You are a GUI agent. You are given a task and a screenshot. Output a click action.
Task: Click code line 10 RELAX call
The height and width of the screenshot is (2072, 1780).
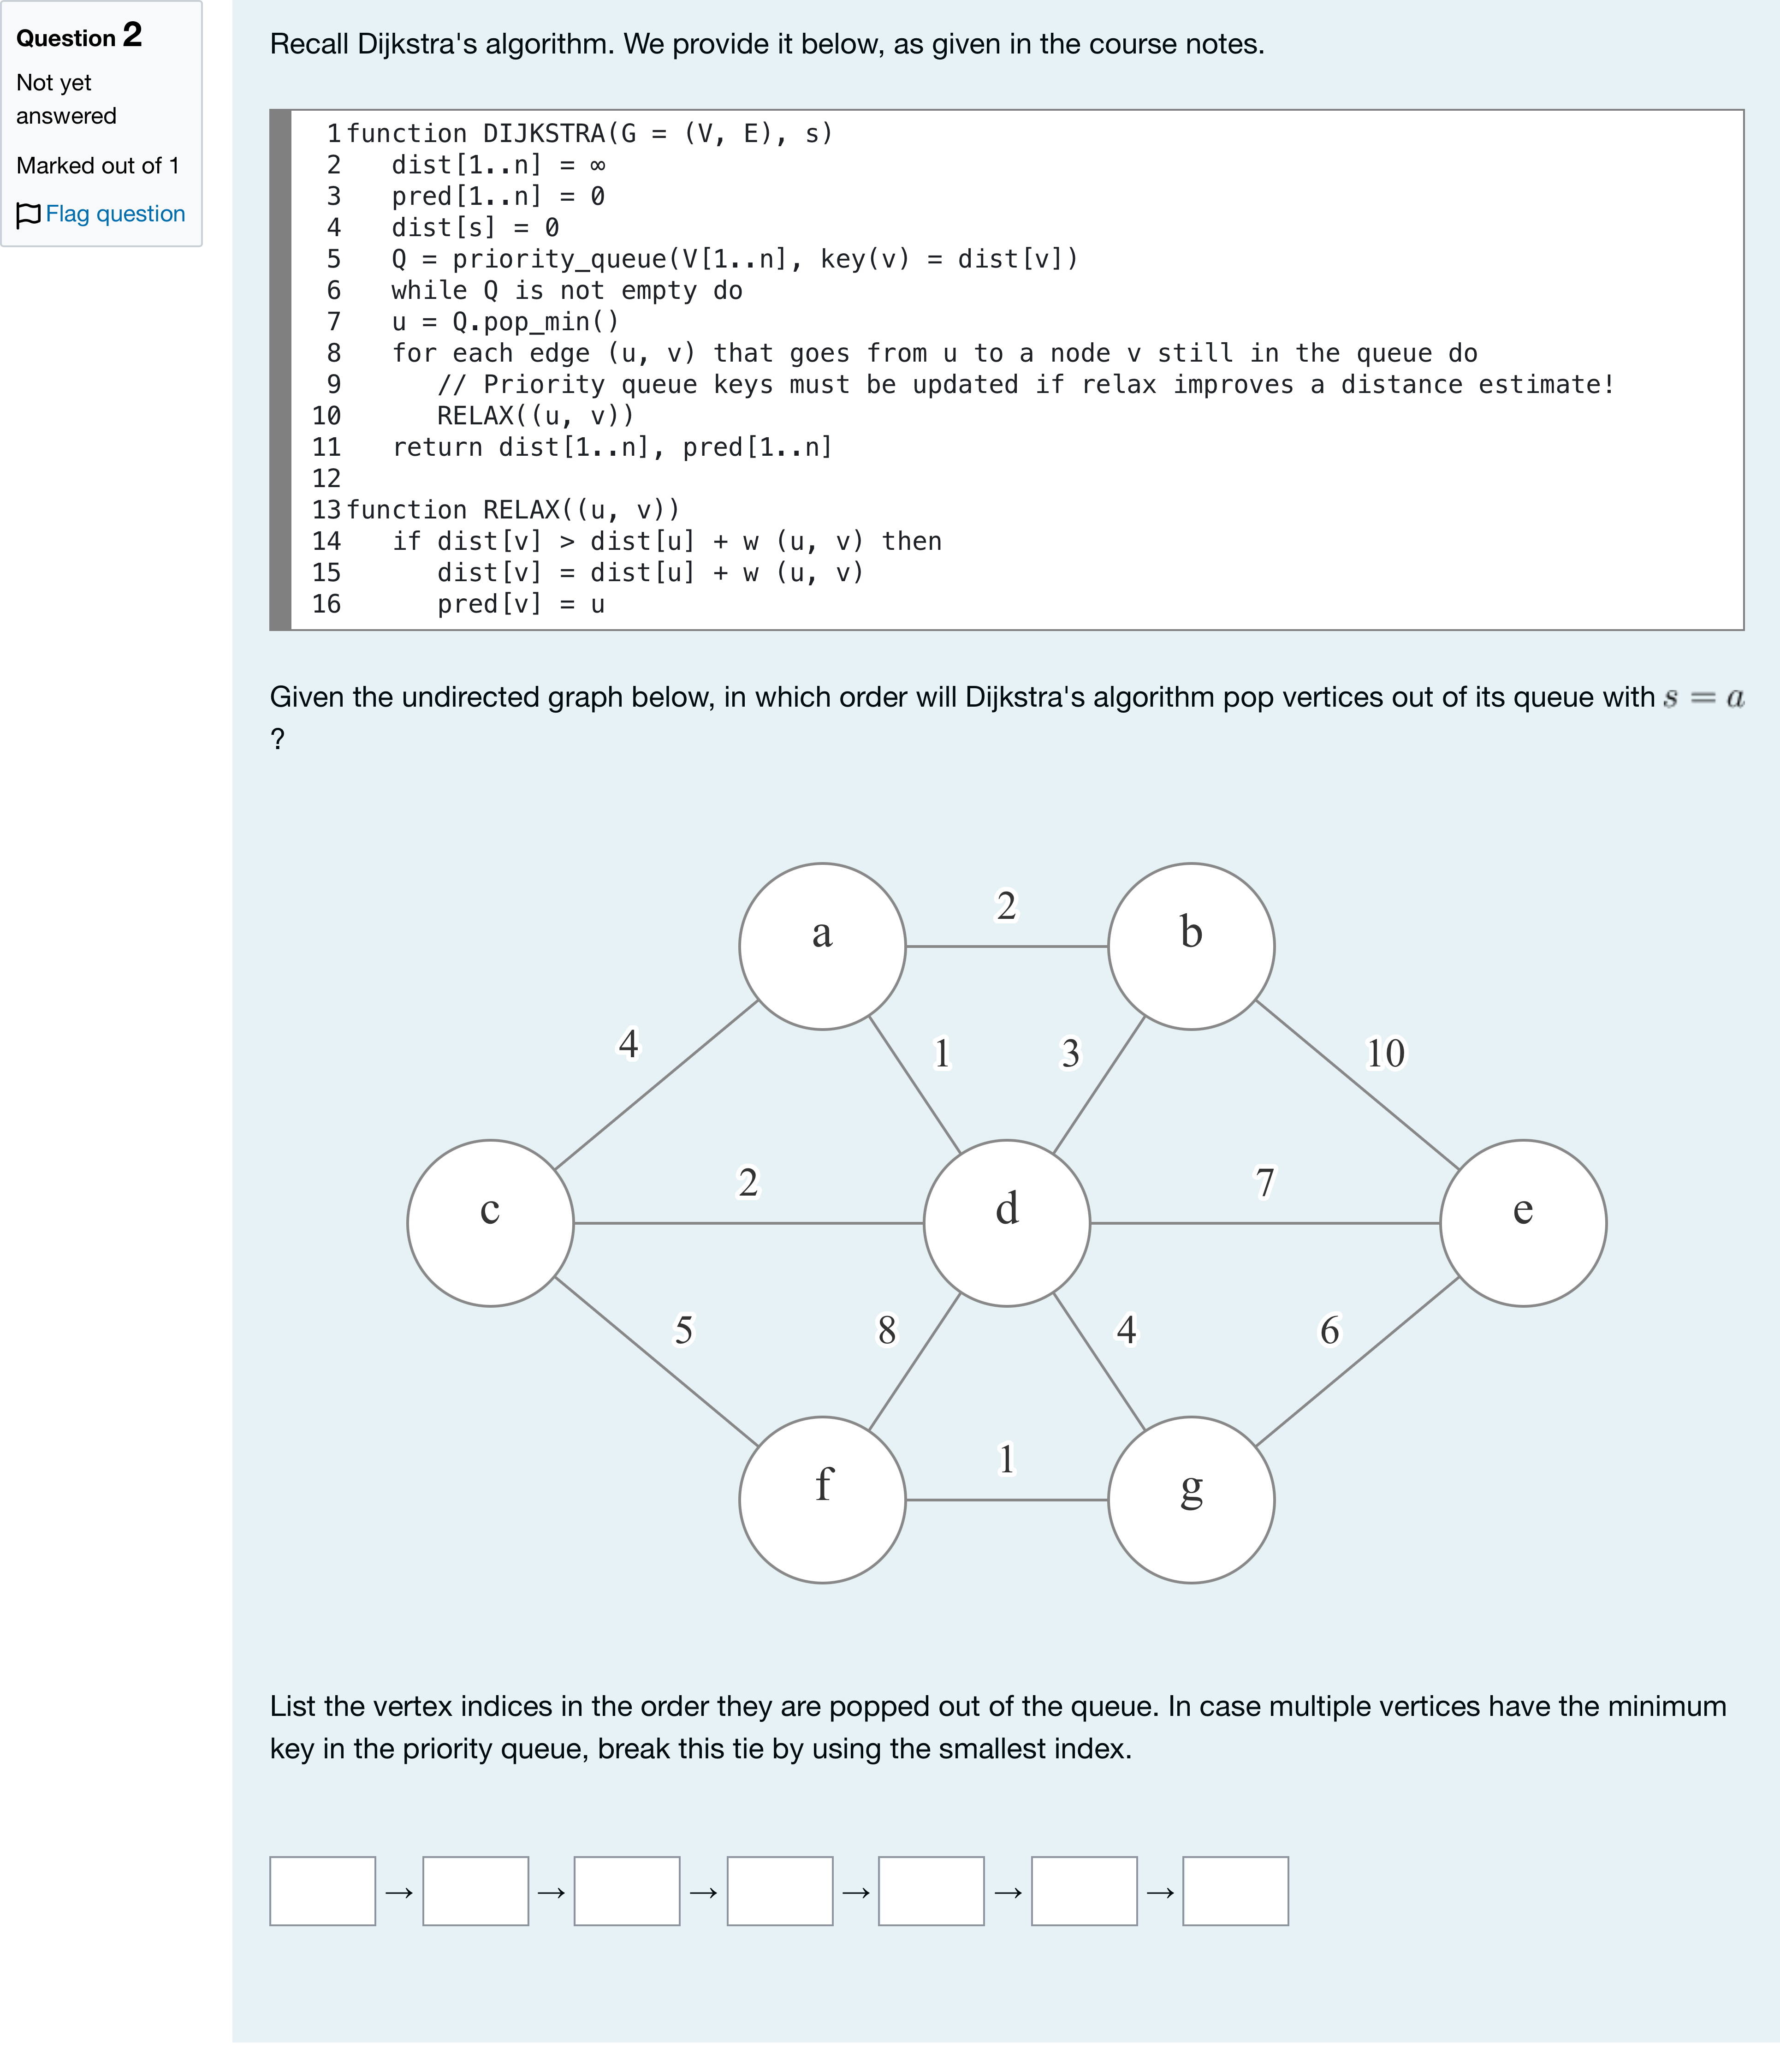535,416
